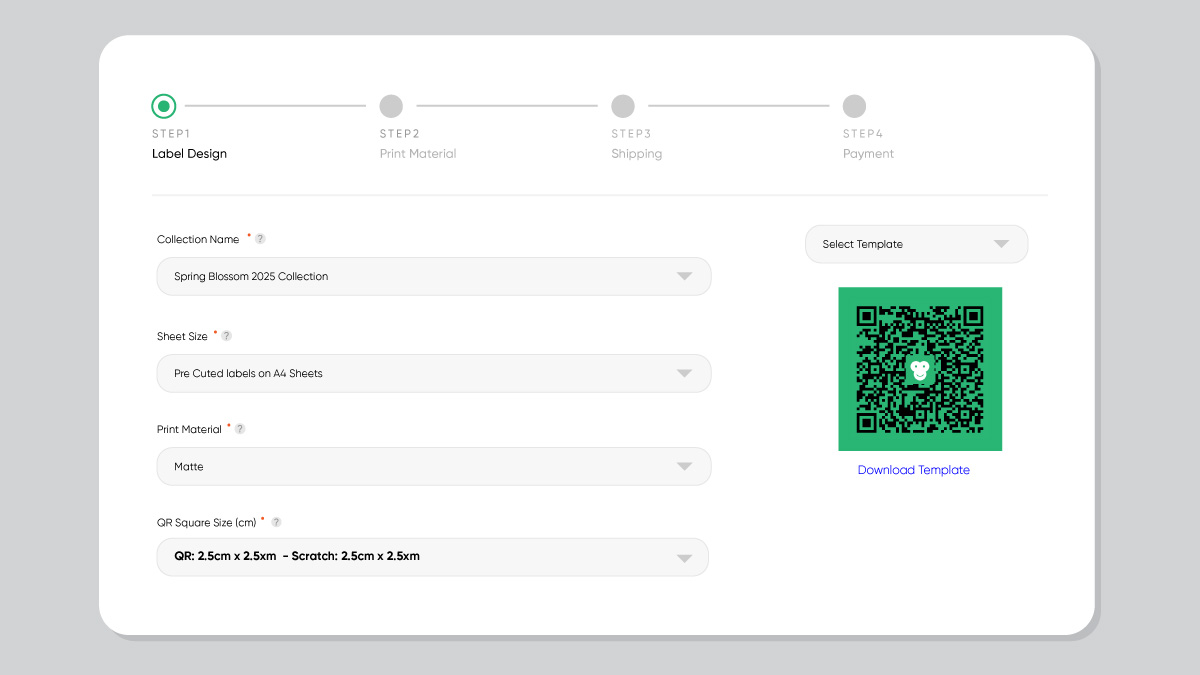The width and height of the screenshot is (1200, 675).
Task: Click the Download Template link
Action: click(x=913, y=470)
